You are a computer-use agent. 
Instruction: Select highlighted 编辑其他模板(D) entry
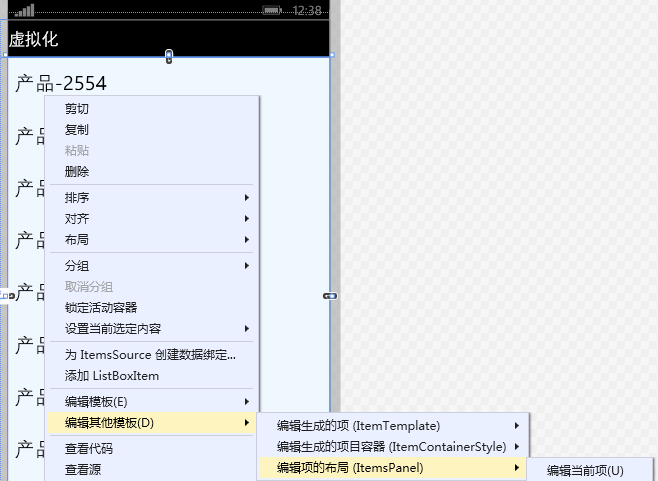151,423
